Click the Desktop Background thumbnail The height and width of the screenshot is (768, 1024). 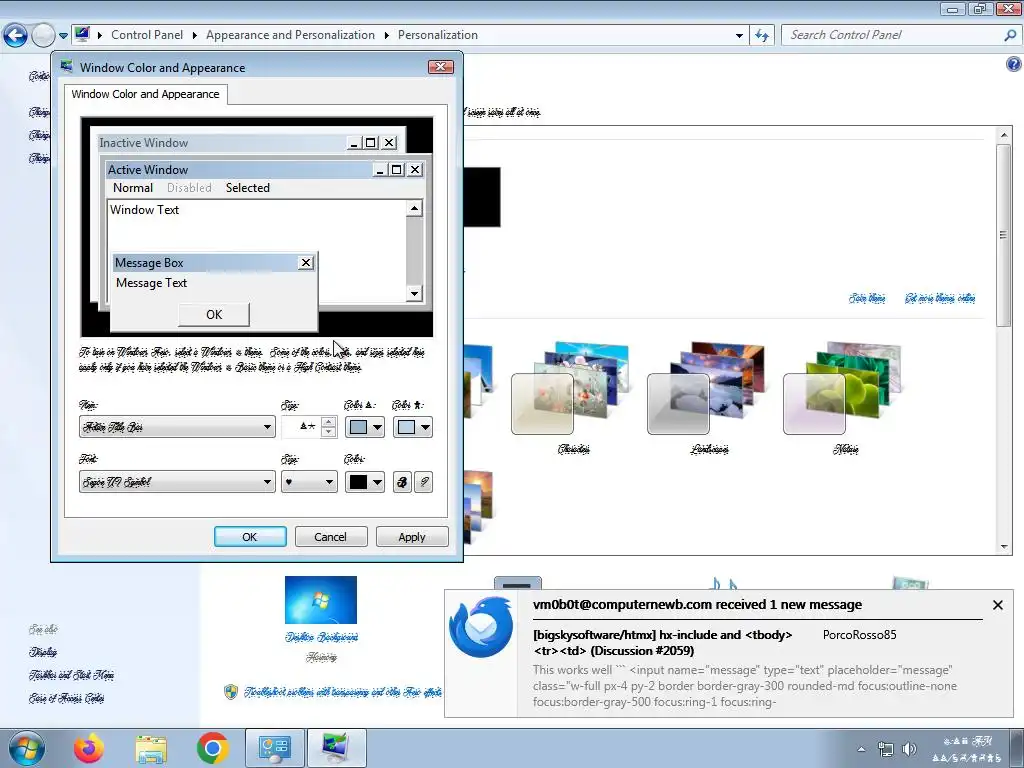point(321,600)
